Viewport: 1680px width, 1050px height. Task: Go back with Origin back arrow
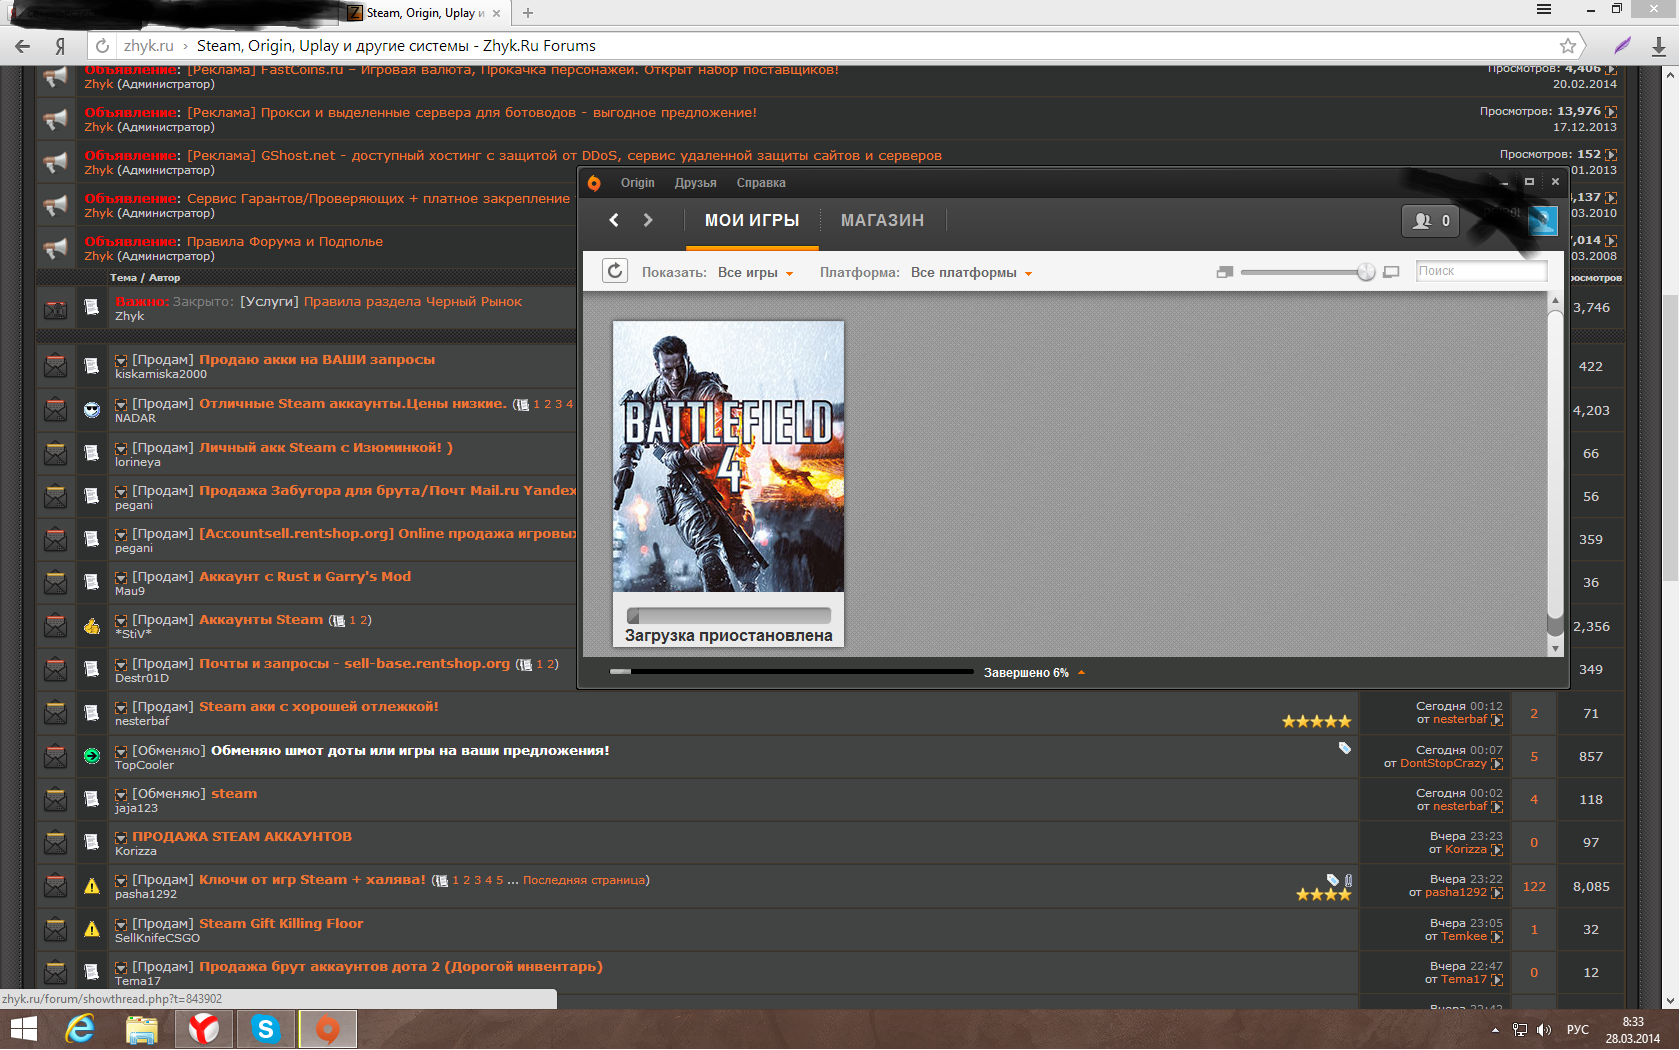(x=614, y=220)
